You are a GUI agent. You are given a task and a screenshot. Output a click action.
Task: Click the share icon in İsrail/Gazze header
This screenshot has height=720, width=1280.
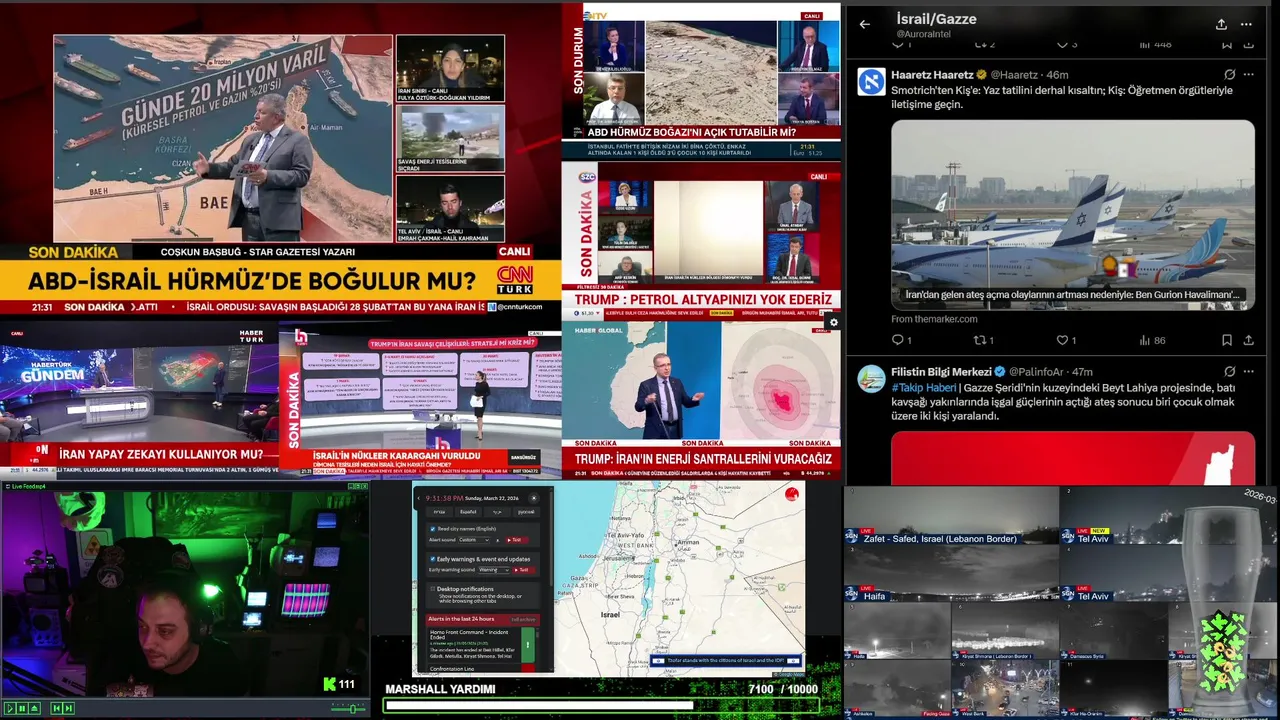click(1221, 24)
